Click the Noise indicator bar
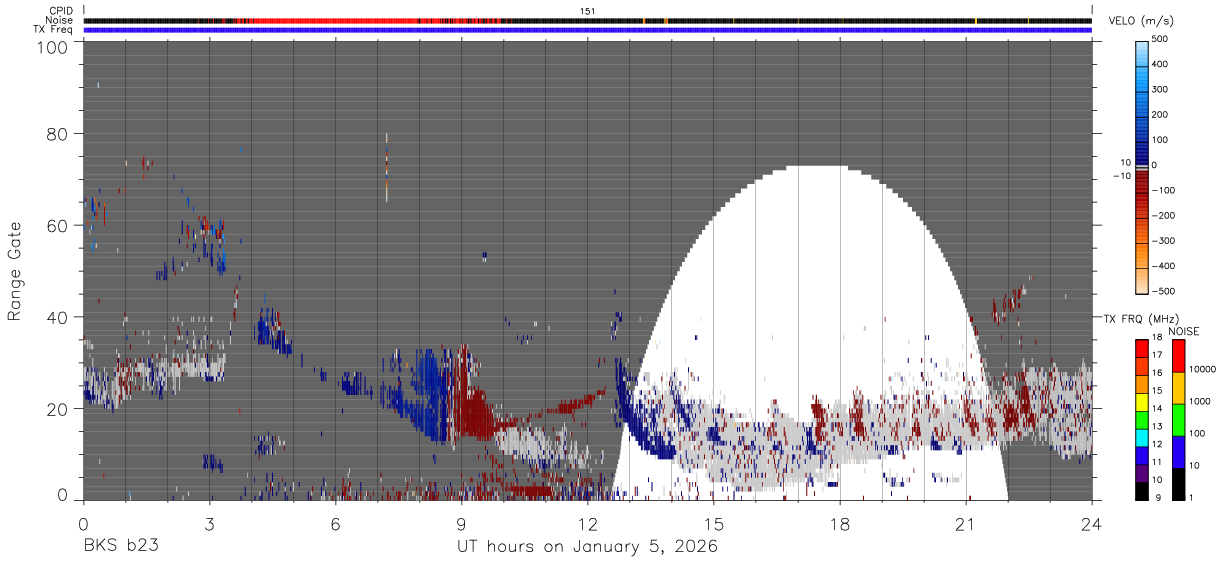The height and width of the screenshot is (567, 1228). click(588, 20)
